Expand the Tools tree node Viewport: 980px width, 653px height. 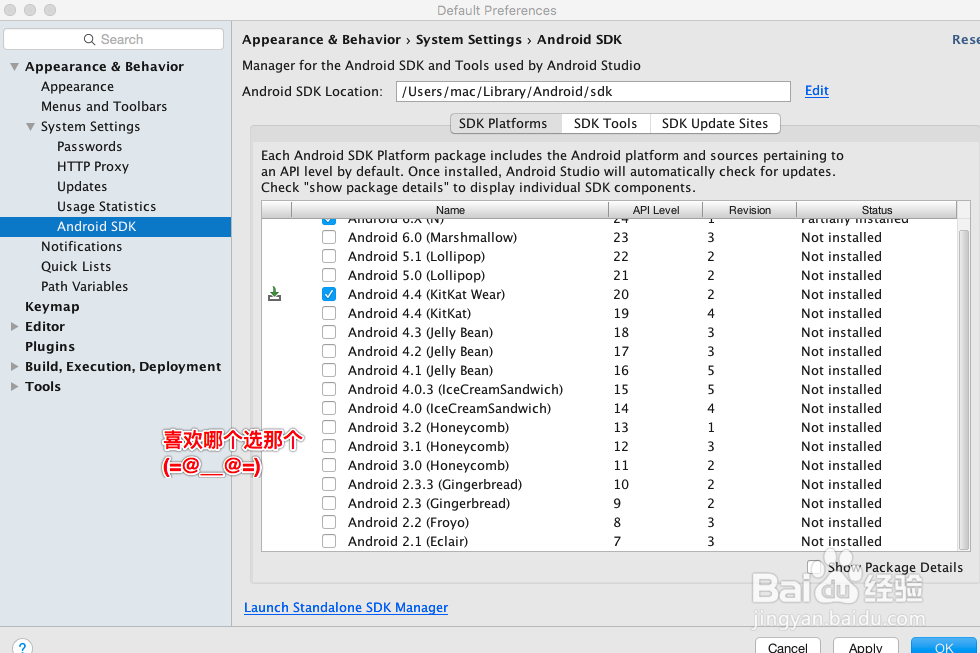click(14, 386)
